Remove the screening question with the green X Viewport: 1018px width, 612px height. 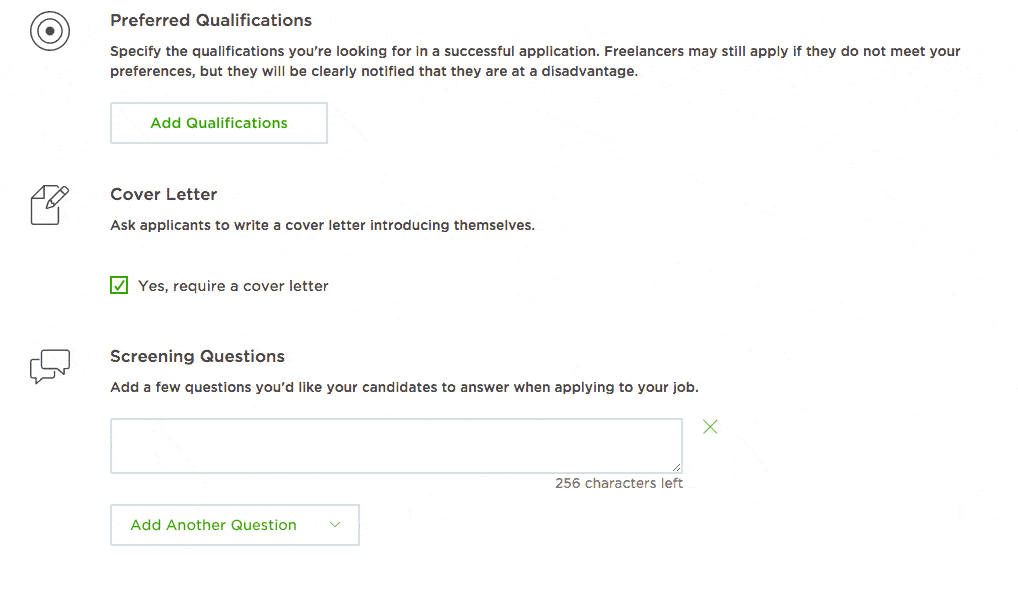pos(710,426)
